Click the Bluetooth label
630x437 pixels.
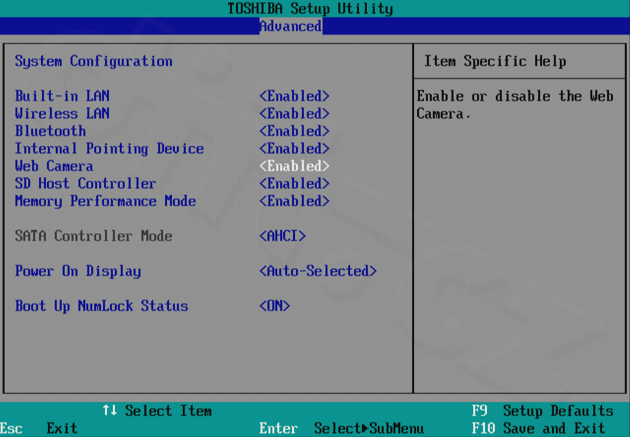pos(50,131)
